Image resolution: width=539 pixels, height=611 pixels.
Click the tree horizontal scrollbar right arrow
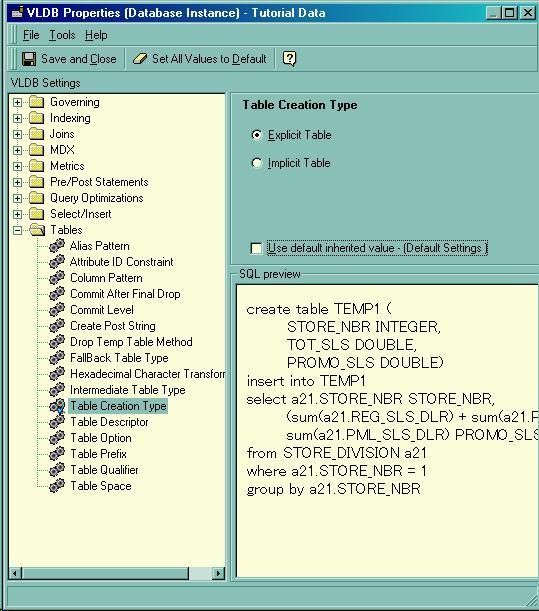[x=218, y=573]
